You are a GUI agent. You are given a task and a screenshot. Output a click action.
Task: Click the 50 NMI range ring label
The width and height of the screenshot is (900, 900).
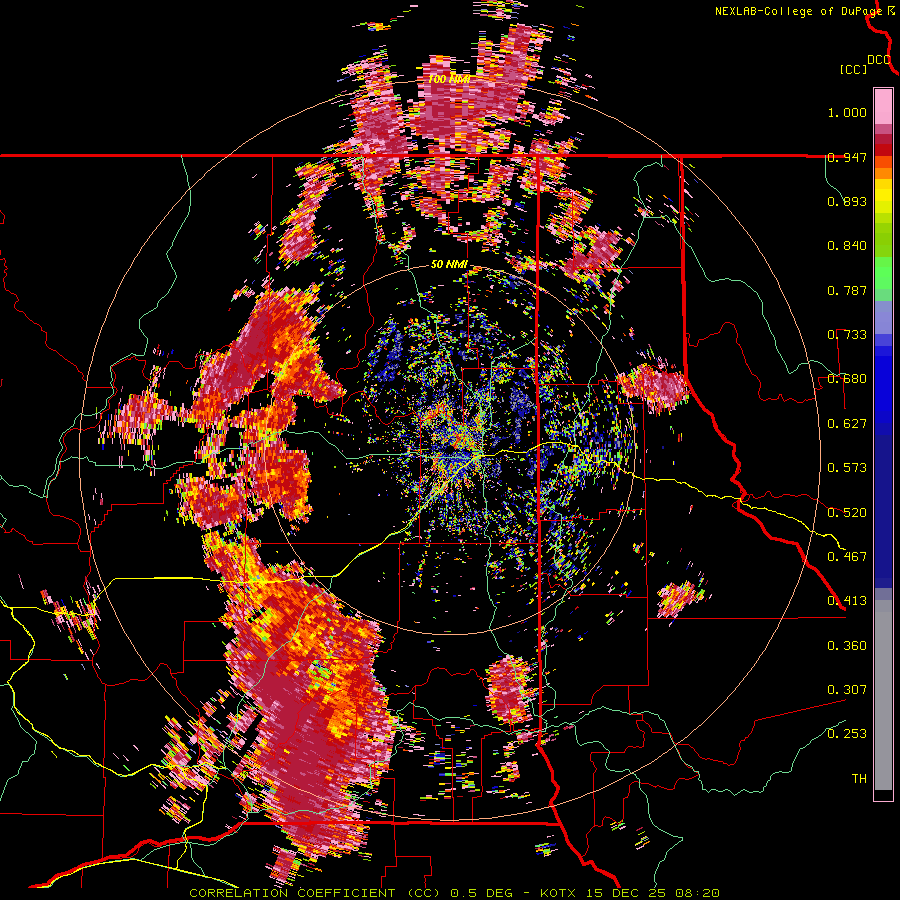point(449,265)
